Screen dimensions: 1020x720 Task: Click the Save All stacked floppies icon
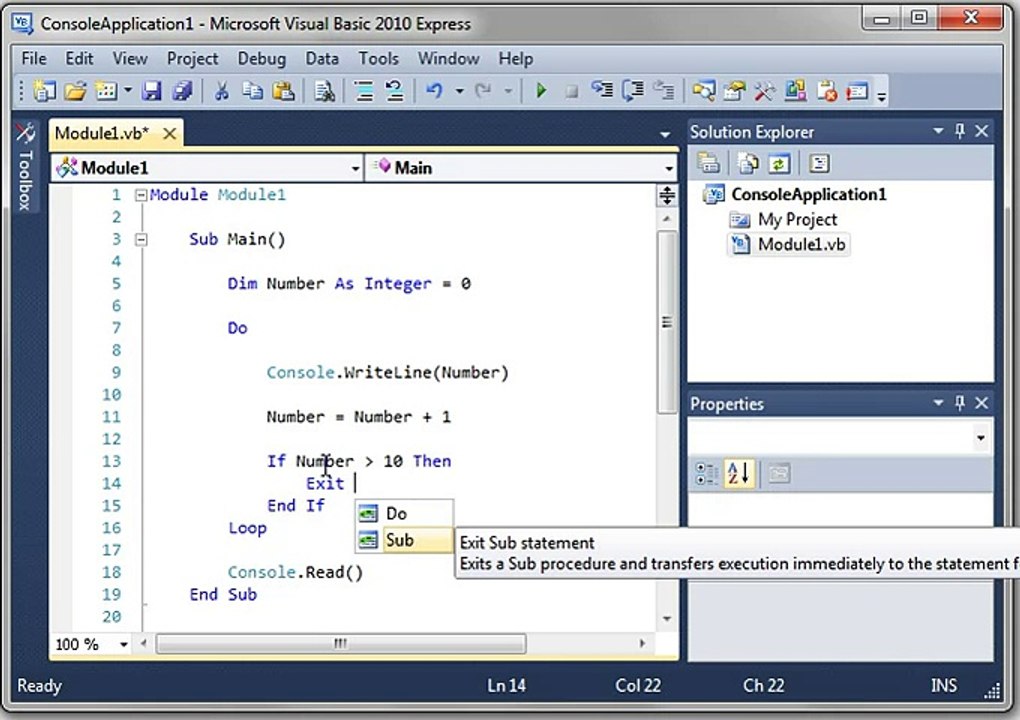pos(182,90)
